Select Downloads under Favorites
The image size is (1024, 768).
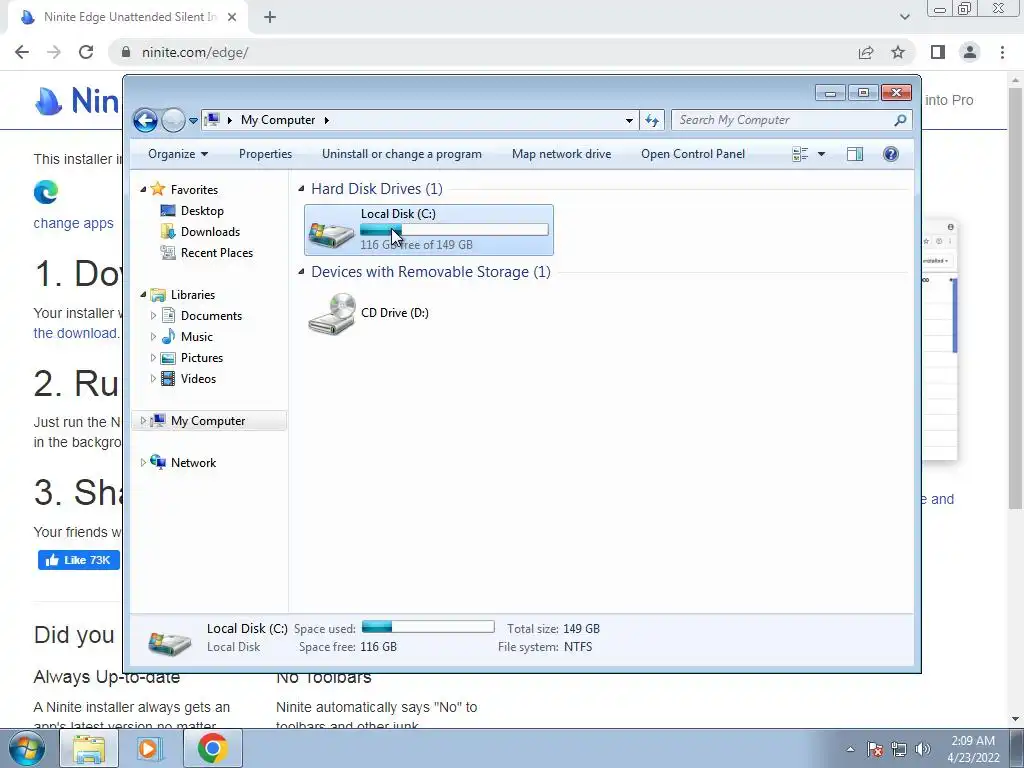210,232
